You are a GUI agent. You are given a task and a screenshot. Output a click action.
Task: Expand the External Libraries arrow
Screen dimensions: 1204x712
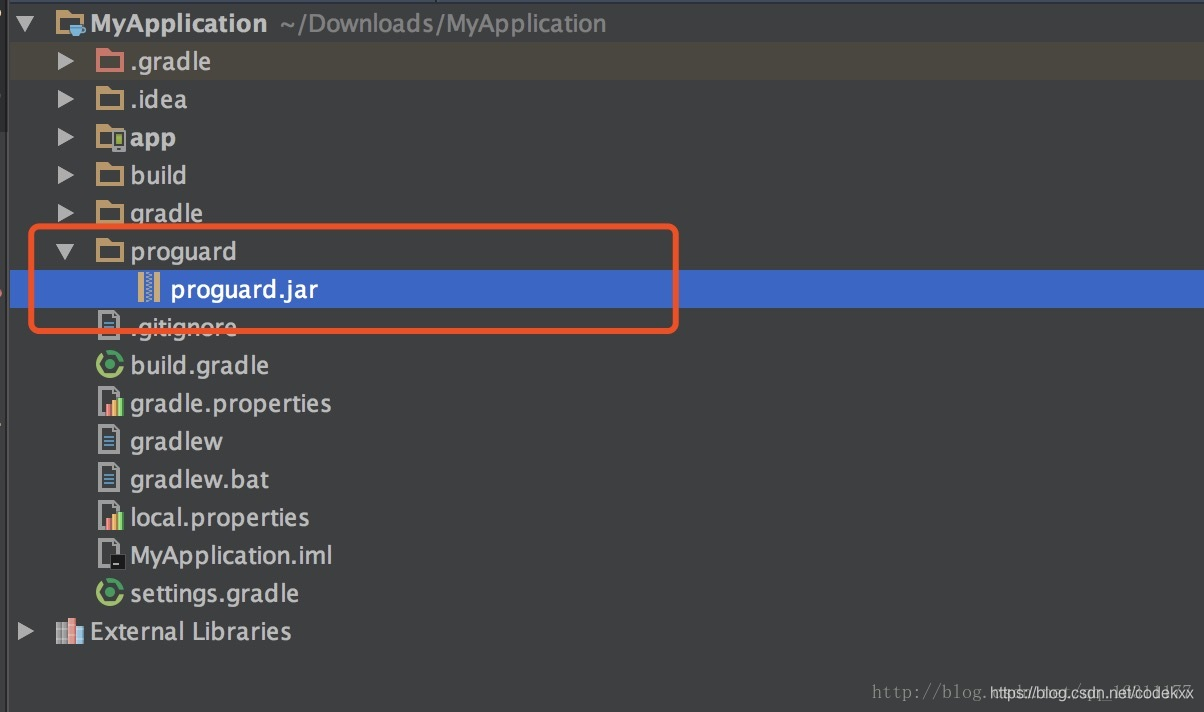[x=26, y=632]
